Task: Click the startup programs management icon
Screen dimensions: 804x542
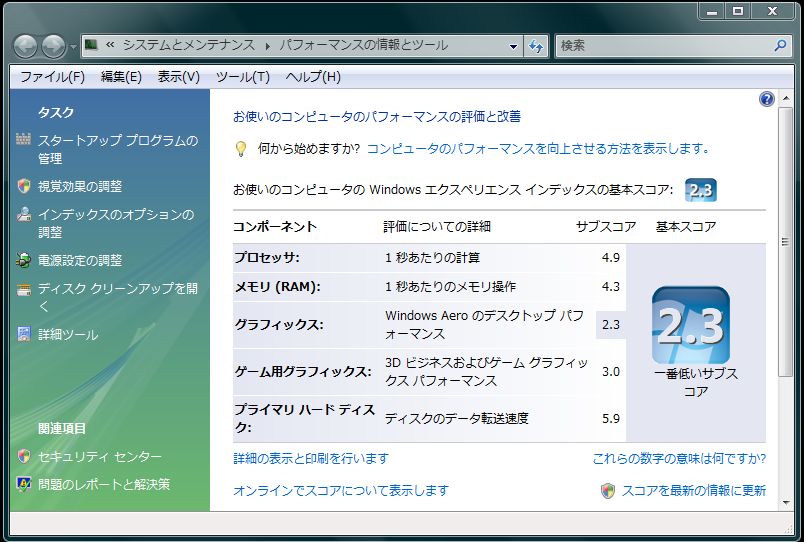Action: tap(24, 140)
